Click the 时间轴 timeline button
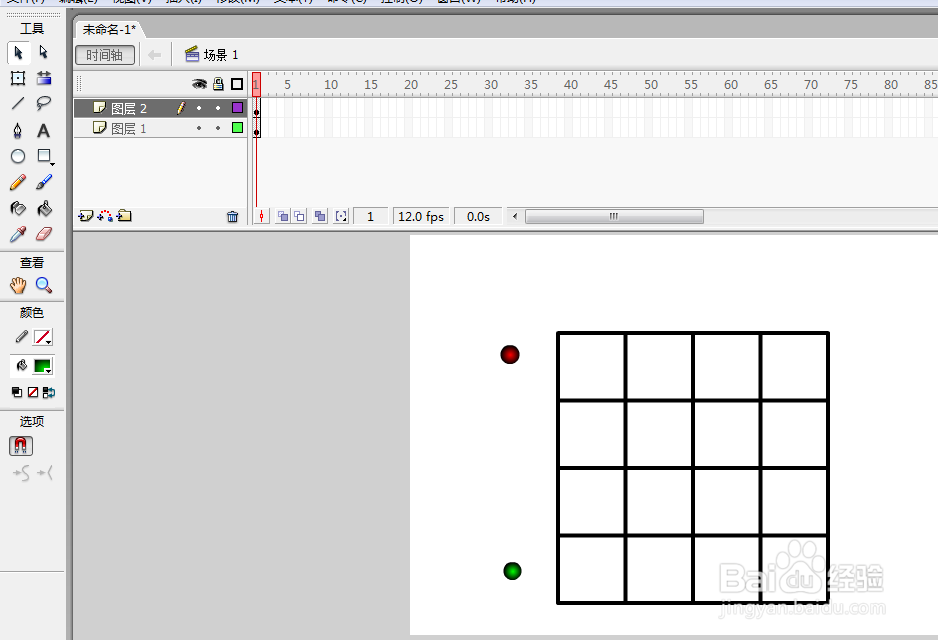The image size is (938, 640). (105, 55)
